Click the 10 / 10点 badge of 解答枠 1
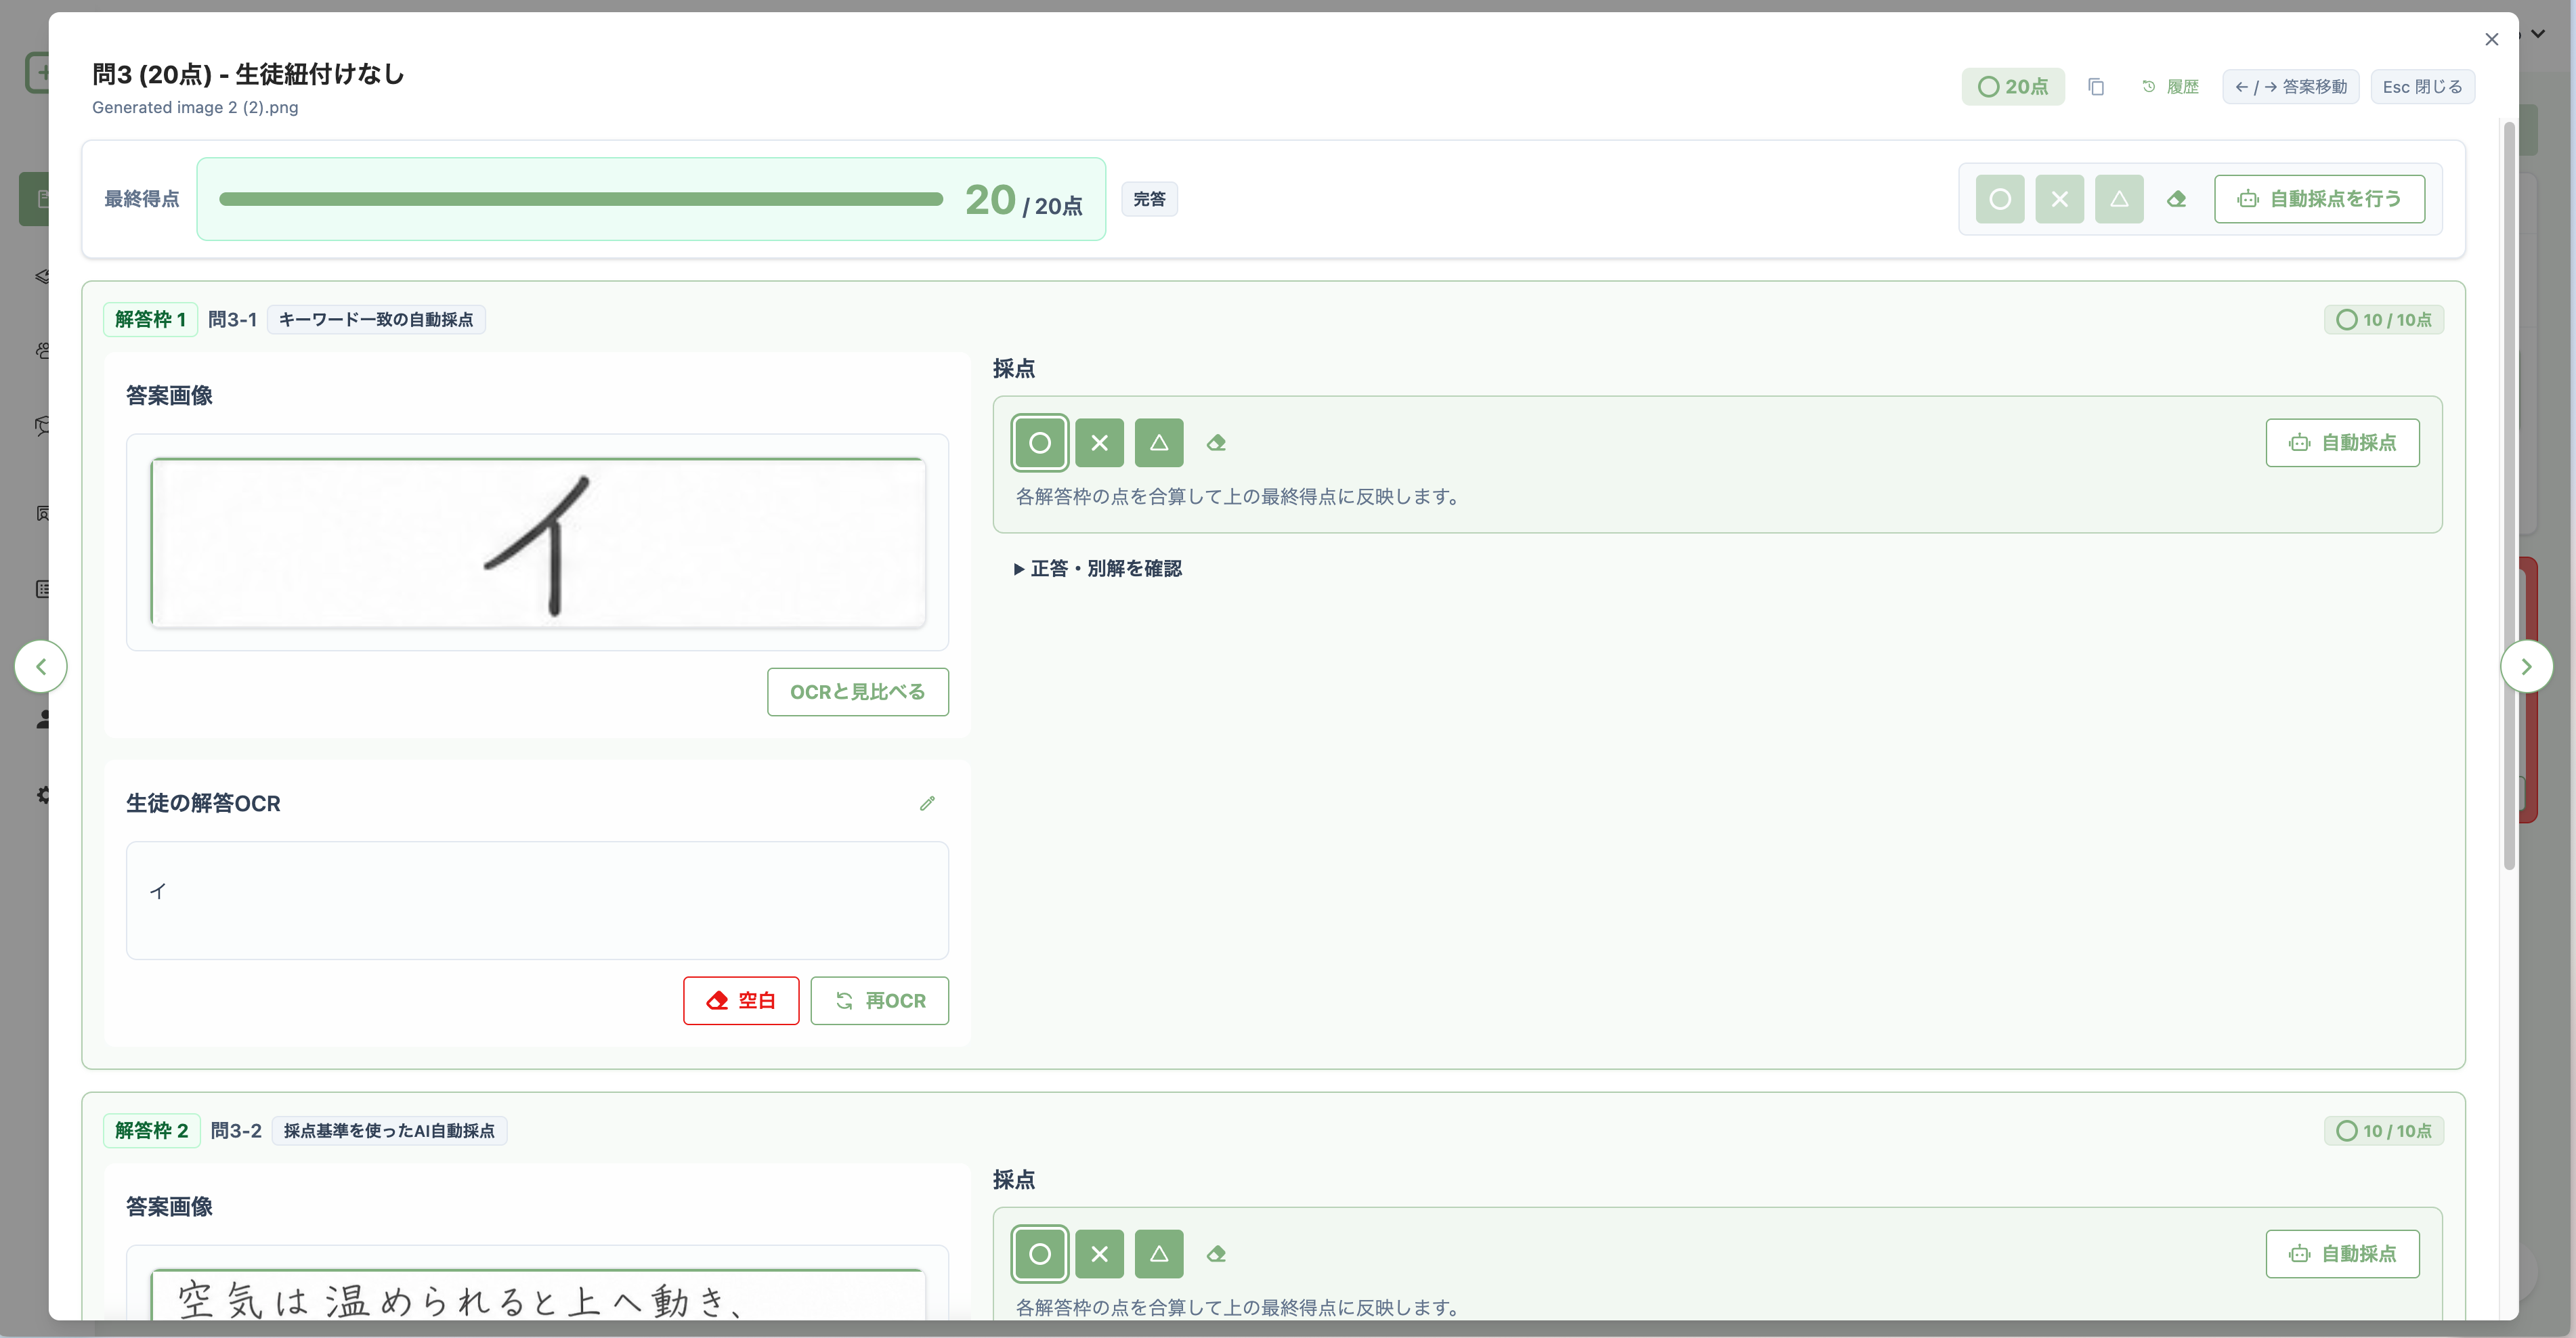 (2384, 320)
